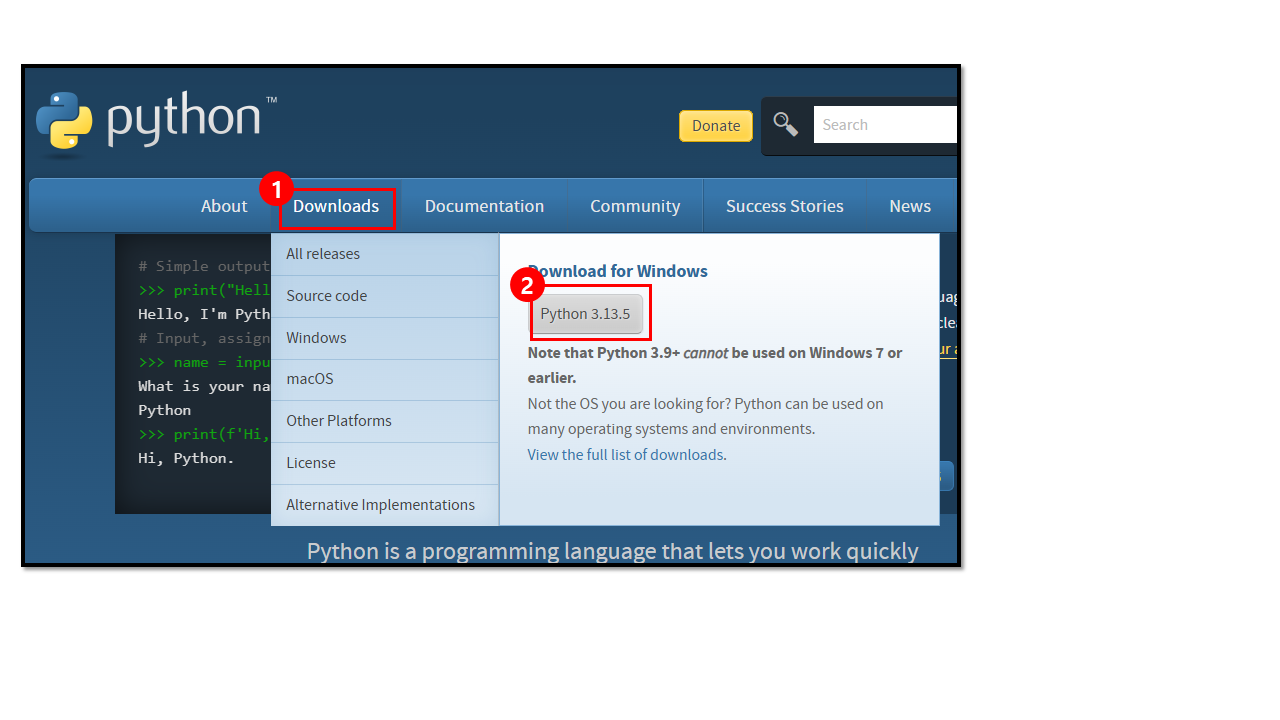The width and height of the screenshot is (1280, 720).
Task: Open the License entry in the dropdown
Action: pos(385,463)
